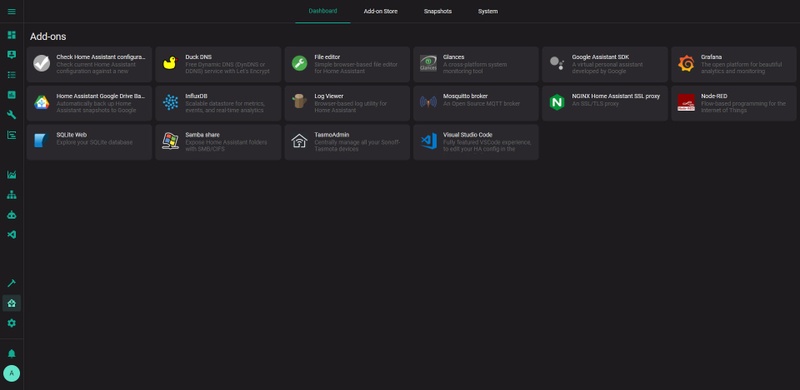800x390 pixels.
Task: Open the Map person sidebar icon
Action: 11,55
